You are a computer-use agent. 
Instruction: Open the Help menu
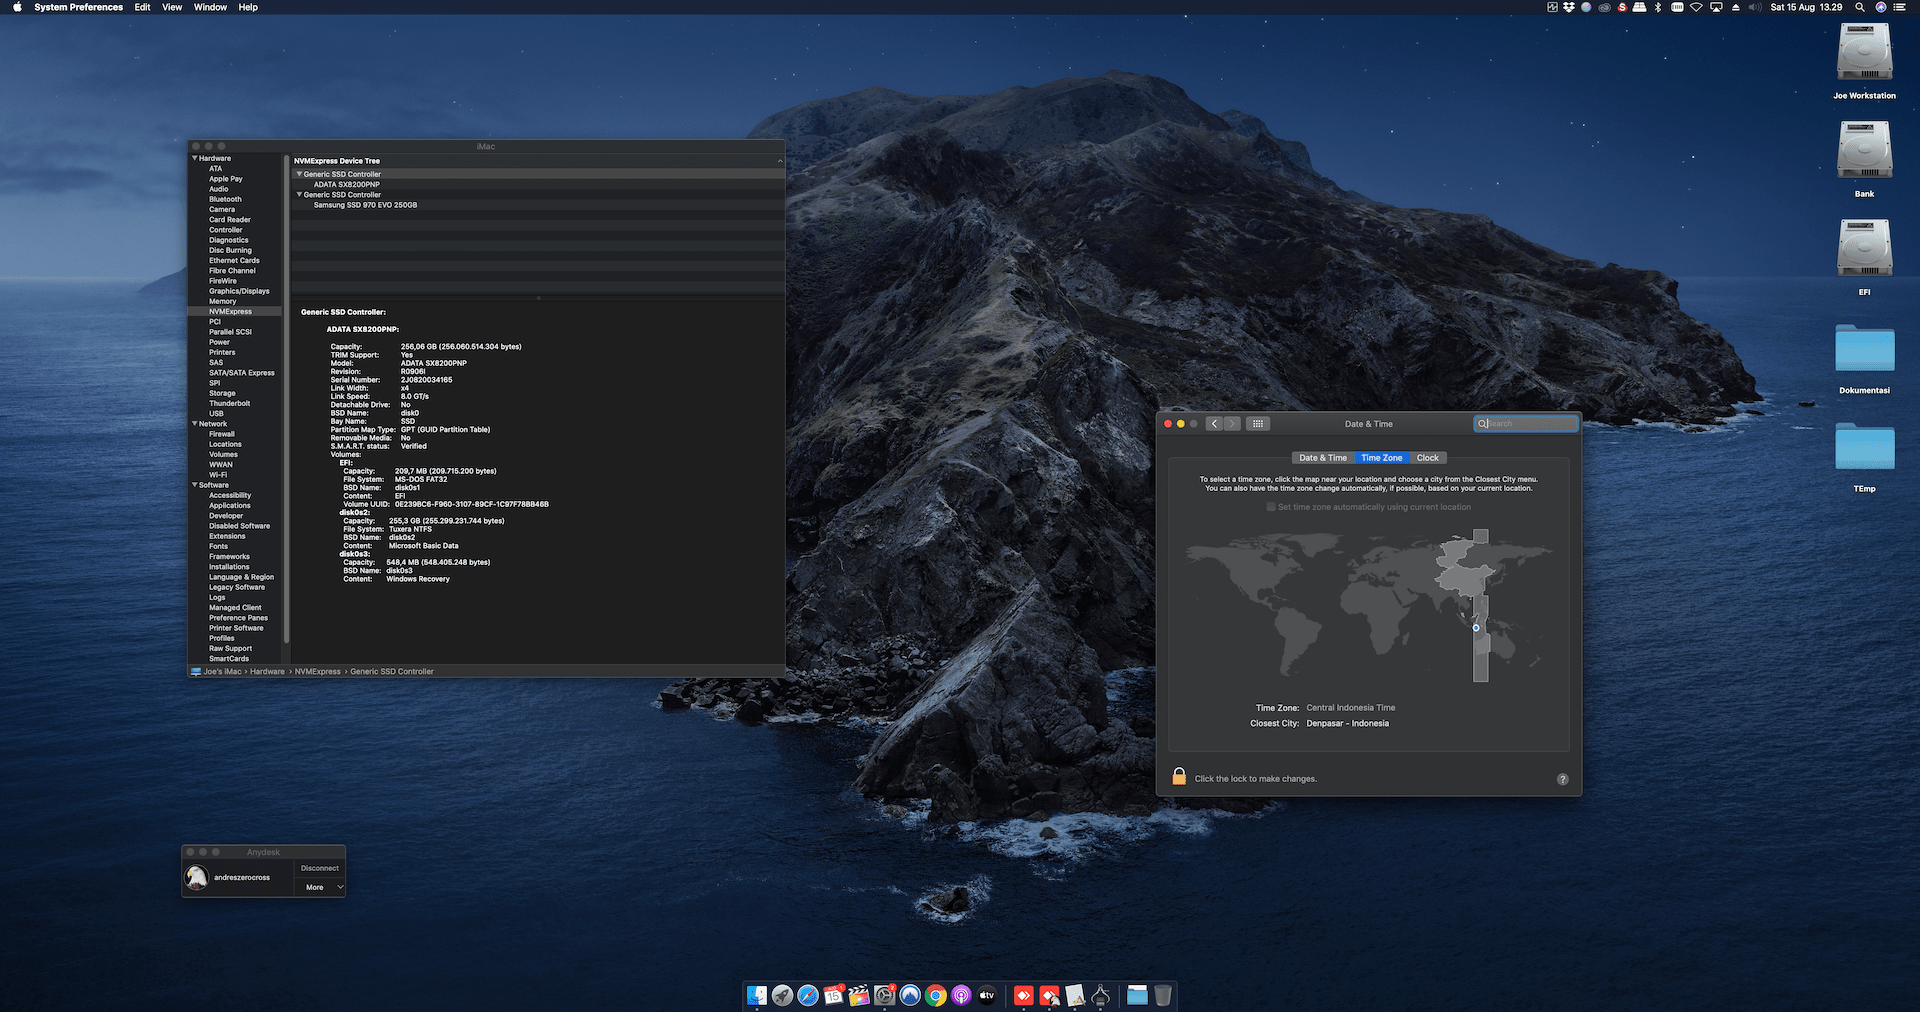(x=248, y=7)
